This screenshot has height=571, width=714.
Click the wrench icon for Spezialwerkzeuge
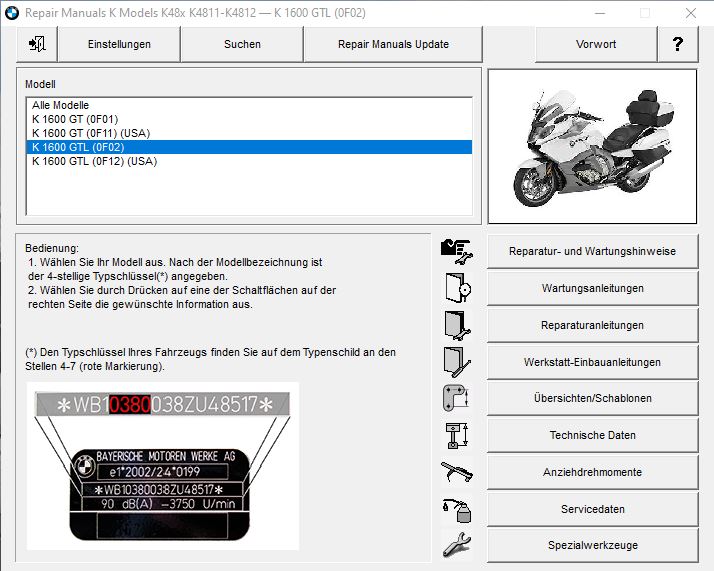[456, 546]
